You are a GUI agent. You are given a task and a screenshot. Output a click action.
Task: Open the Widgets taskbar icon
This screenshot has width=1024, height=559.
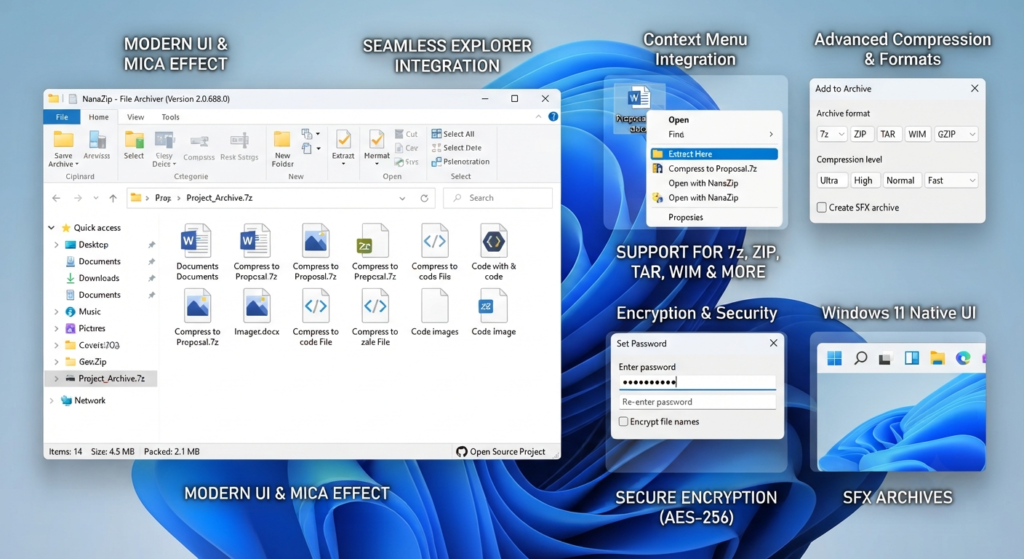point(912,358)
